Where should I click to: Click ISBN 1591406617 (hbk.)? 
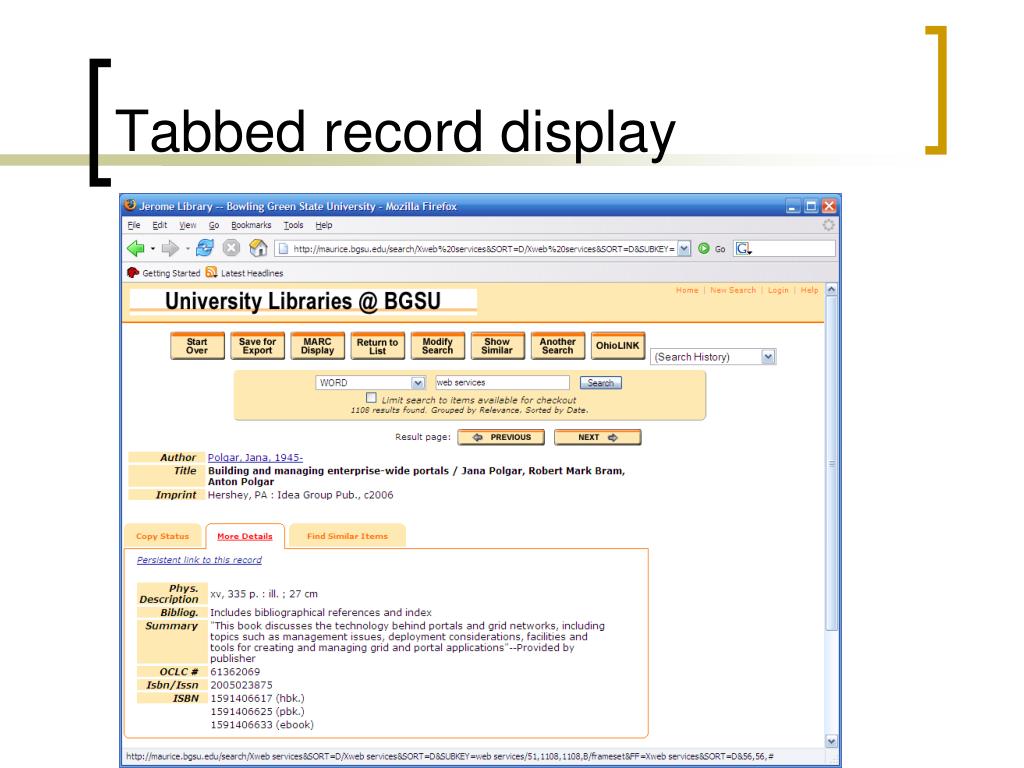(x=257, y=698)
